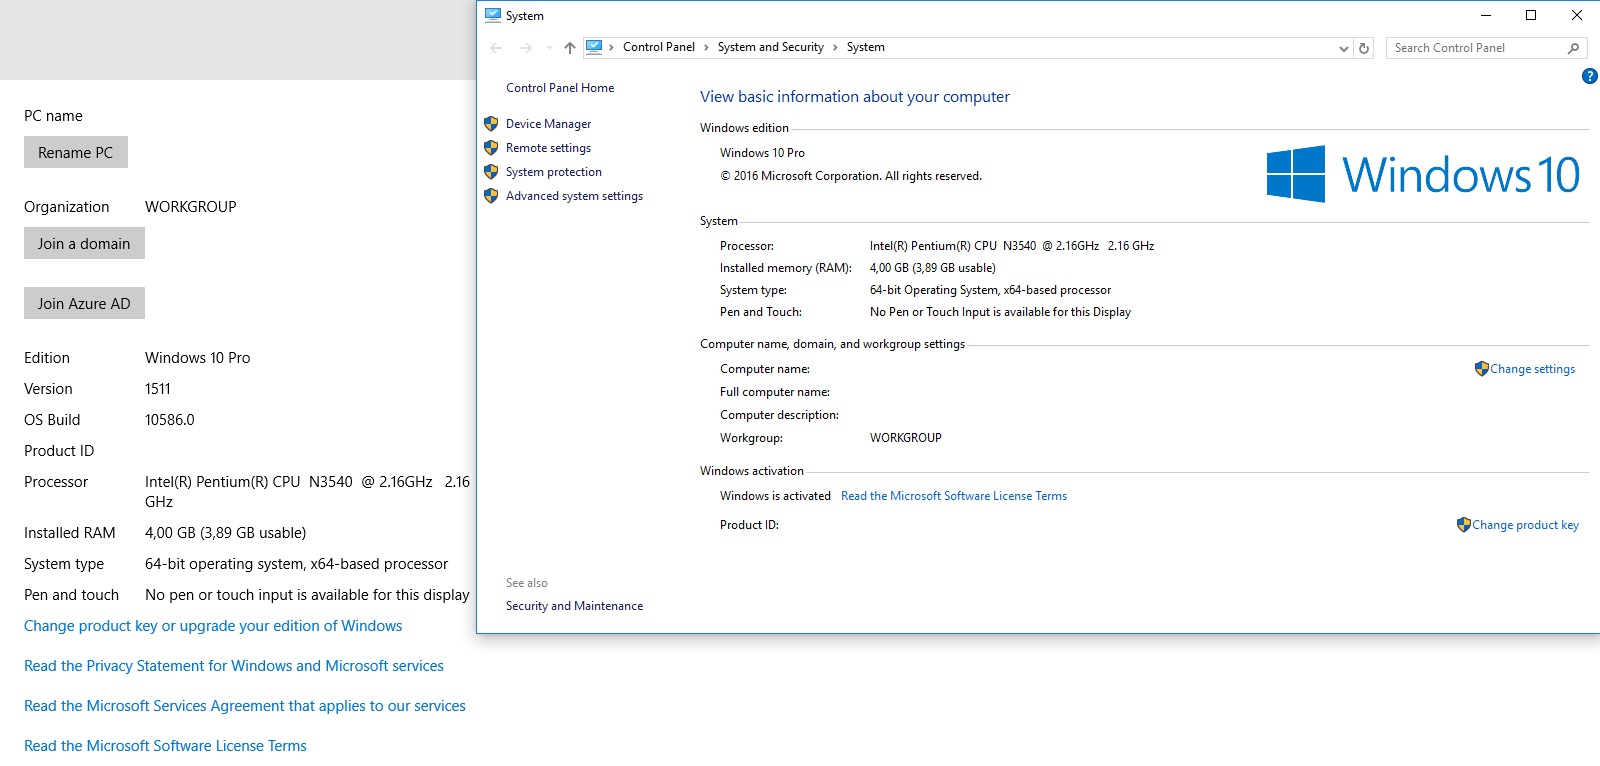This screenshot has height=766, width=1600.
Task: Maximize the System window
Action: [x=1531, y=15]
